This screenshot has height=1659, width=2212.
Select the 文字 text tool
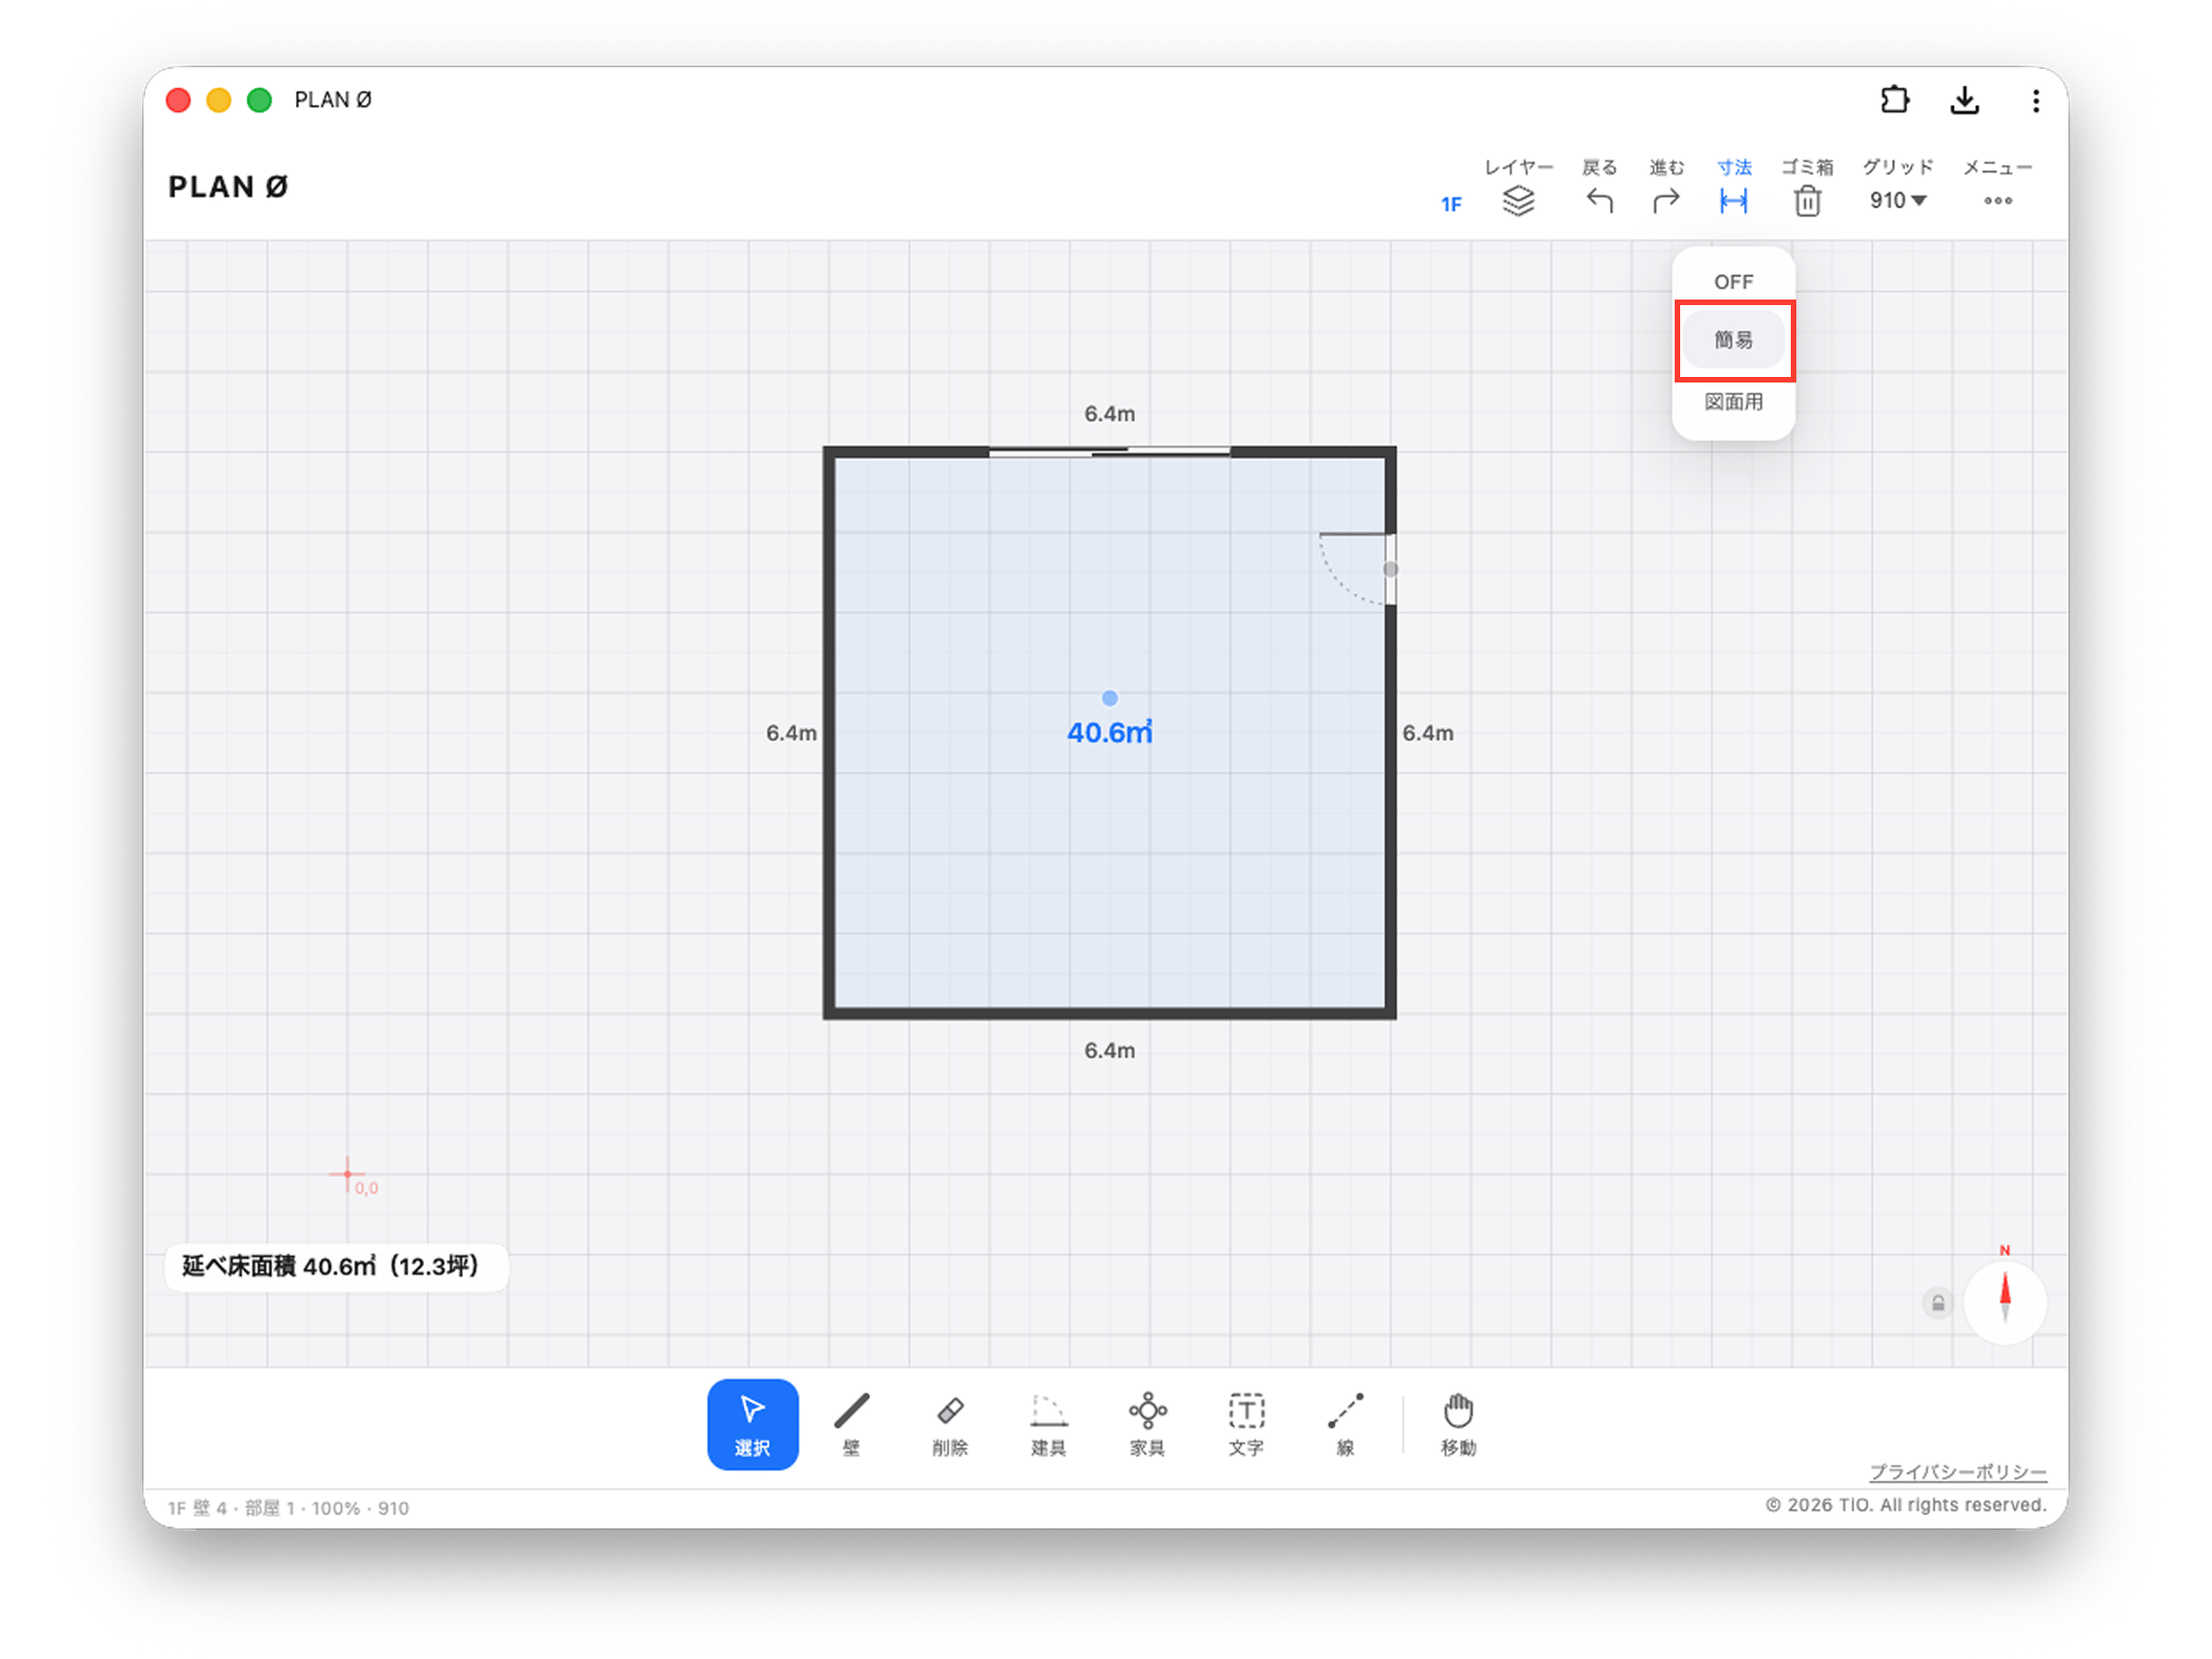1246,1423
